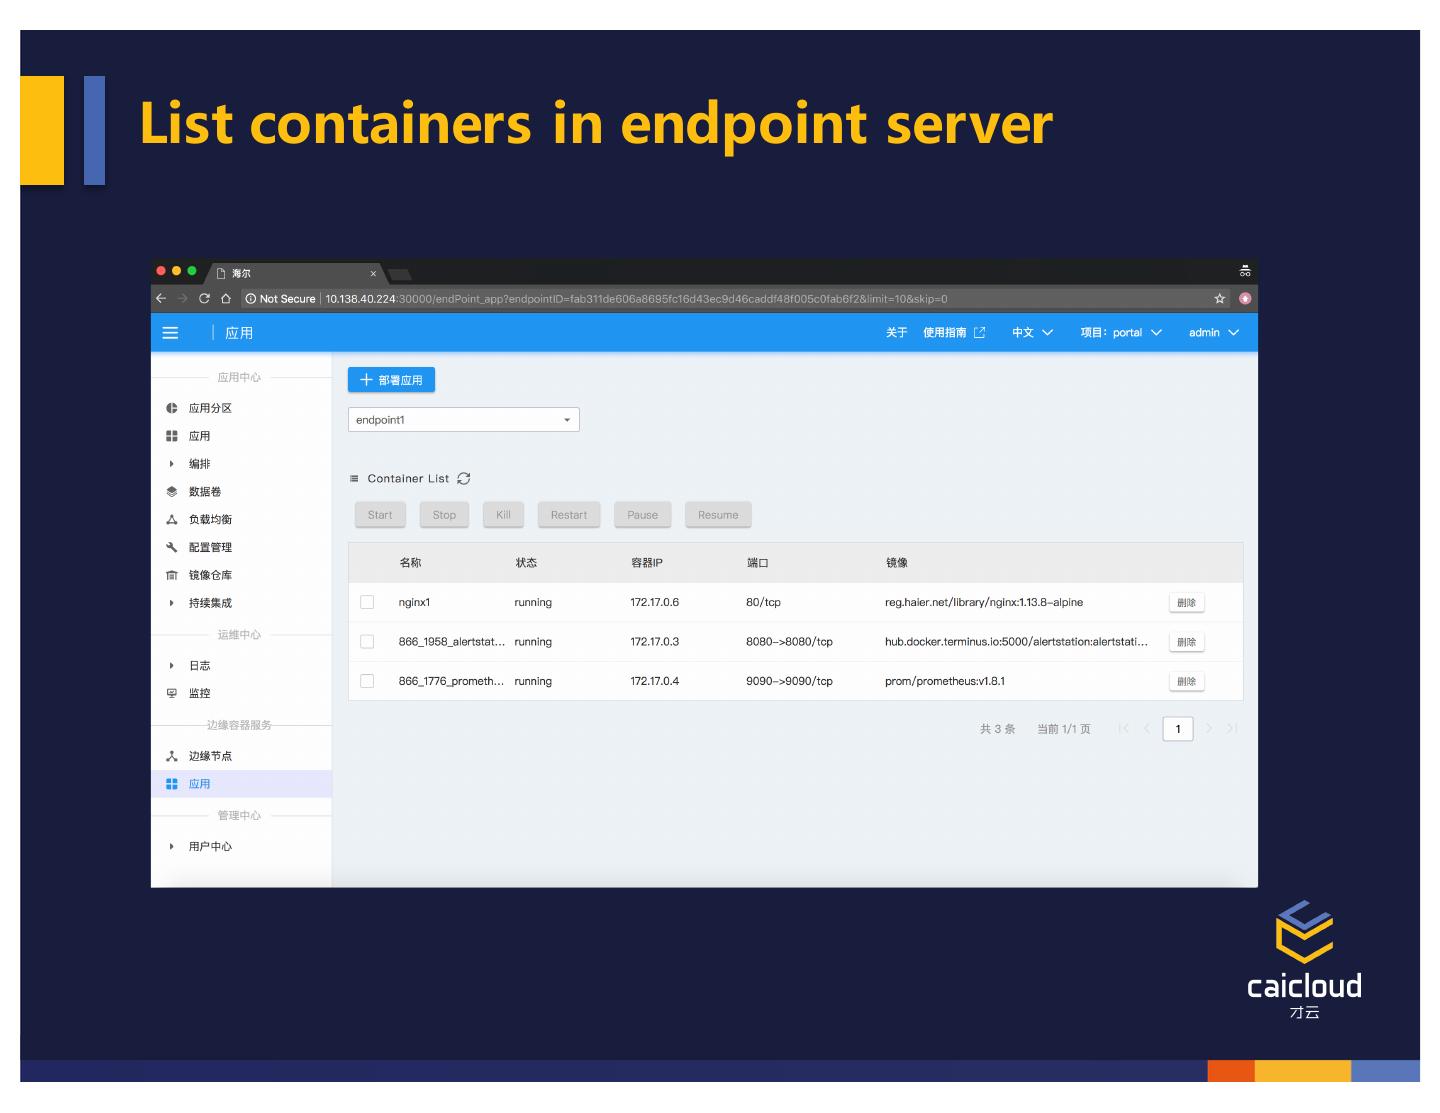
Task: Open the admin user dropdown
Action: pos(1214,333)
